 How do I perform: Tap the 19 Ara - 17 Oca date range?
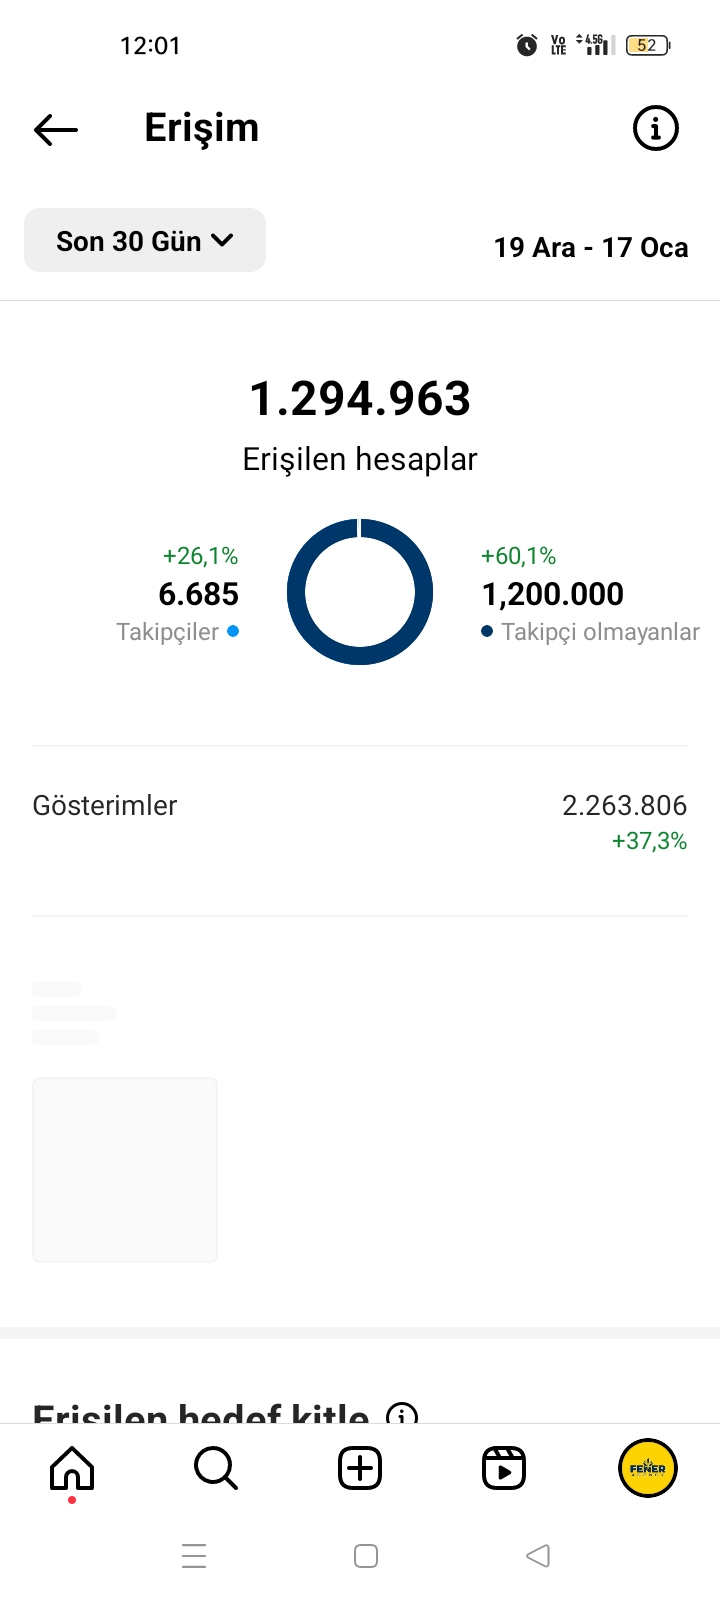[x=591, y=248]
